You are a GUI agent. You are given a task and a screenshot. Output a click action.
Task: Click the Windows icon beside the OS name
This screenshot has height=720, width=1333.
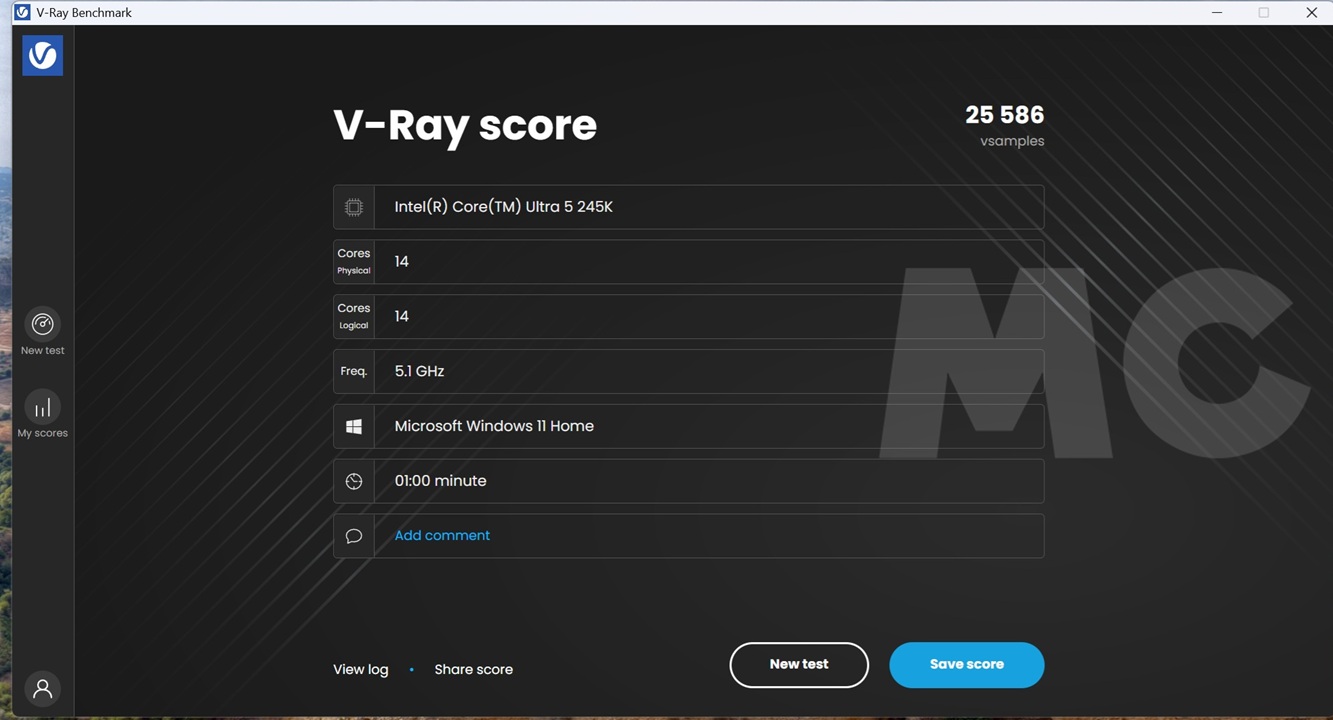(354, 425)
